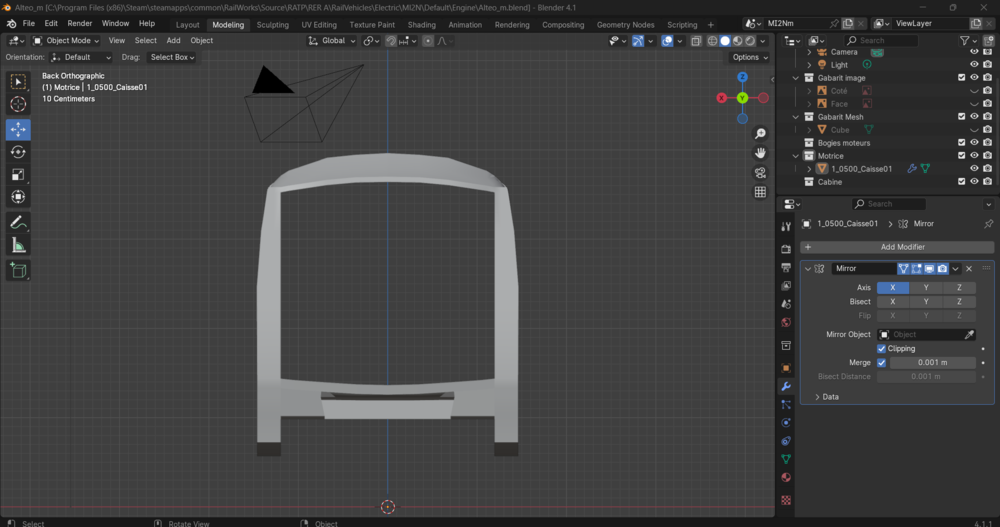The width and height of the screenshot is (1000, 527).
Task: Enable the Clipping checkbox
Action: click(881, 348)
